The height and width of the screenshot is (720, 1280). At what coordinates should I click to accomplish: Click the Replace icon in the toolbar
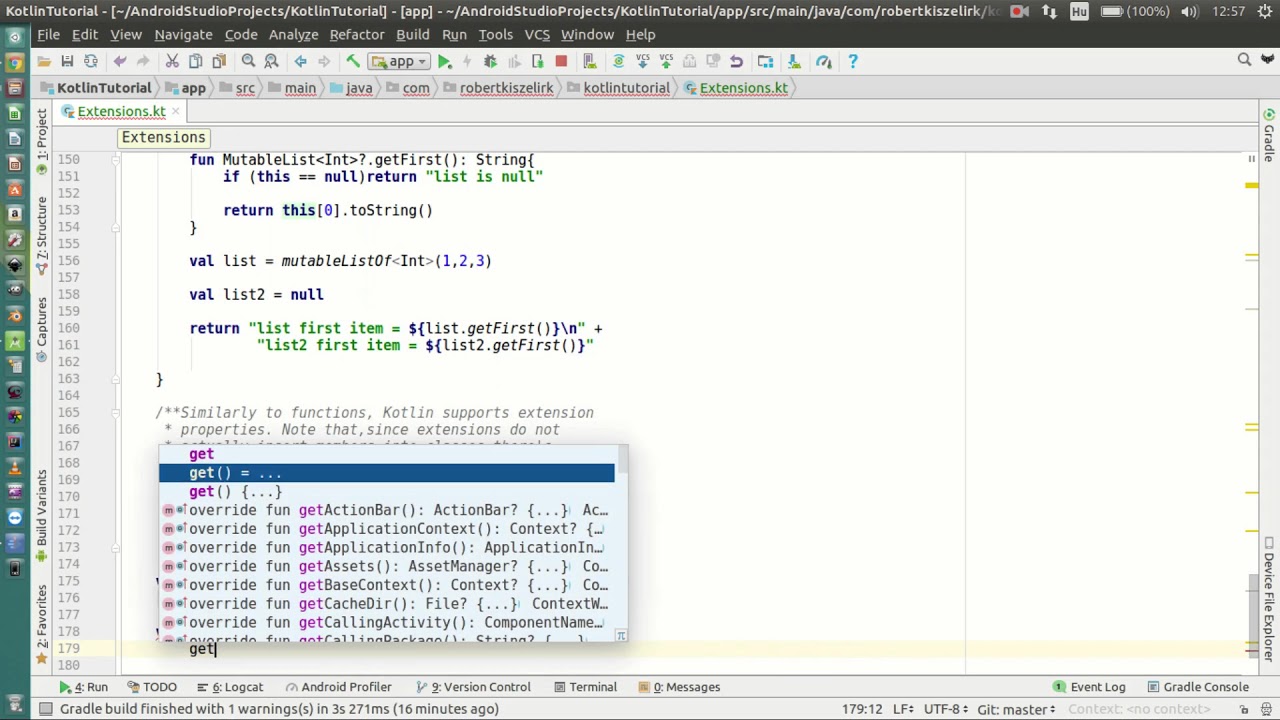point(271,61)
